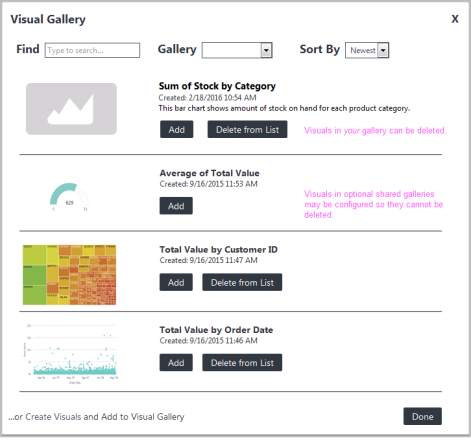Select the gauge chart thumbnail
The height and width of the screenshot is (447, 471).
click(x=69, y=197)
